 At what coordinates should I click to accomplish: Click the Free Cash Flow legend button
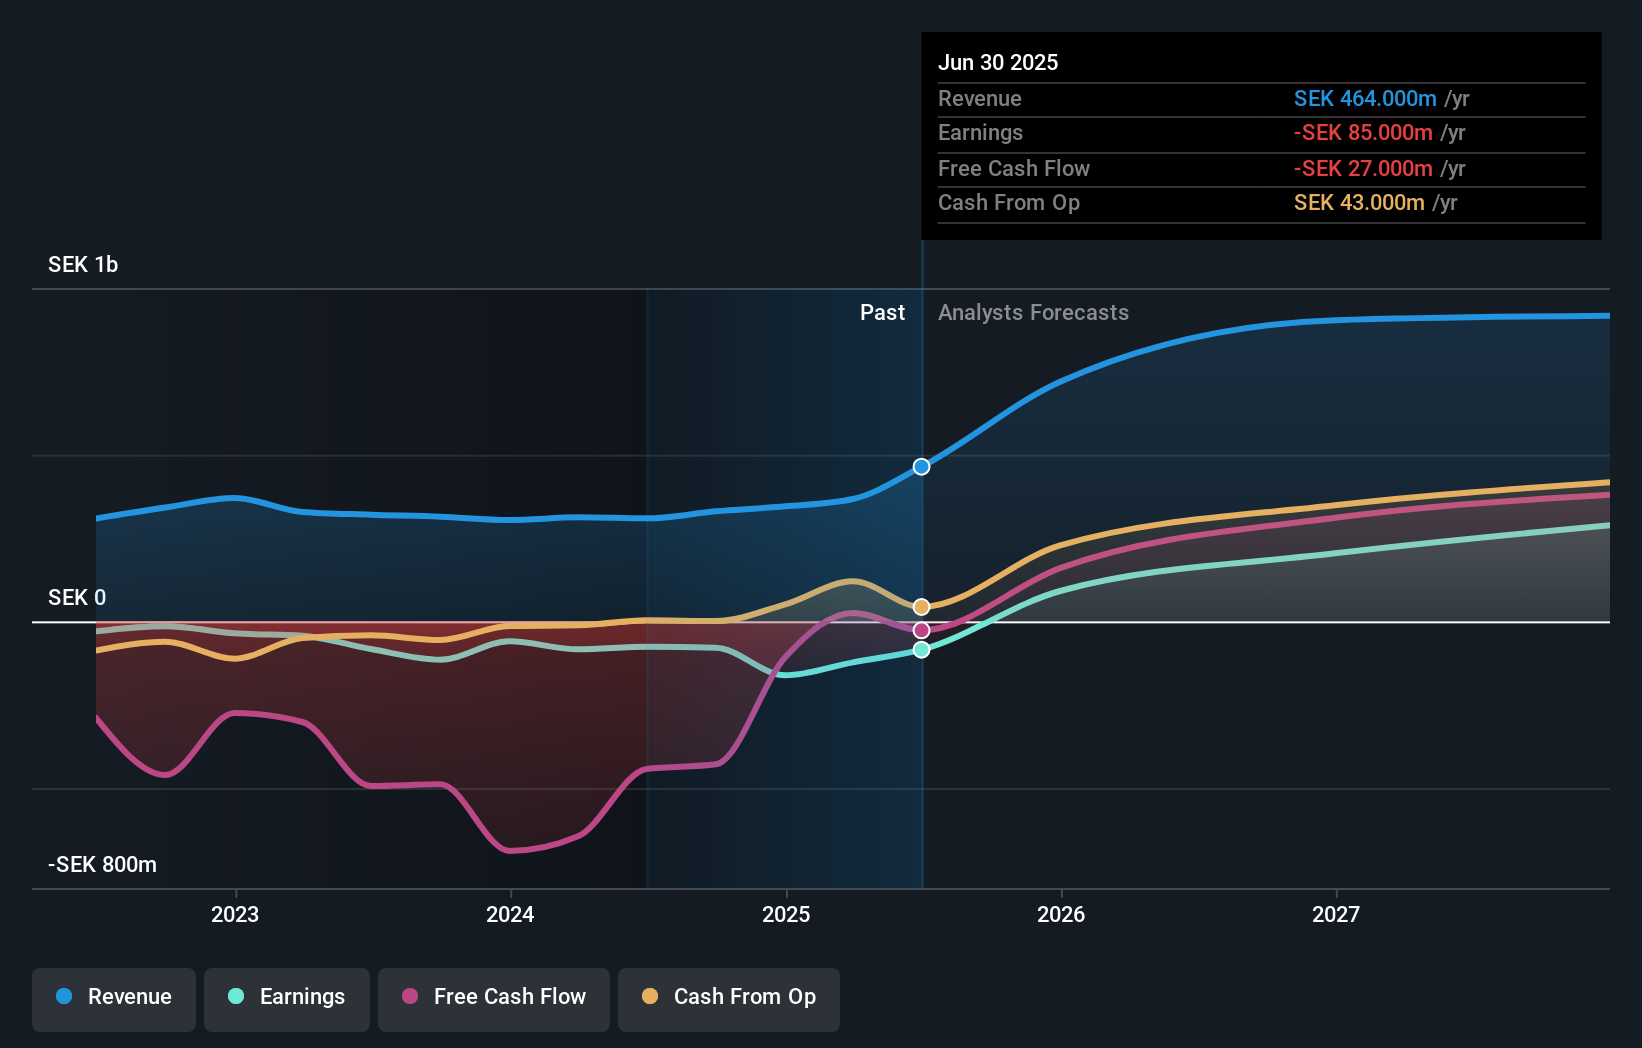[493, 997]
